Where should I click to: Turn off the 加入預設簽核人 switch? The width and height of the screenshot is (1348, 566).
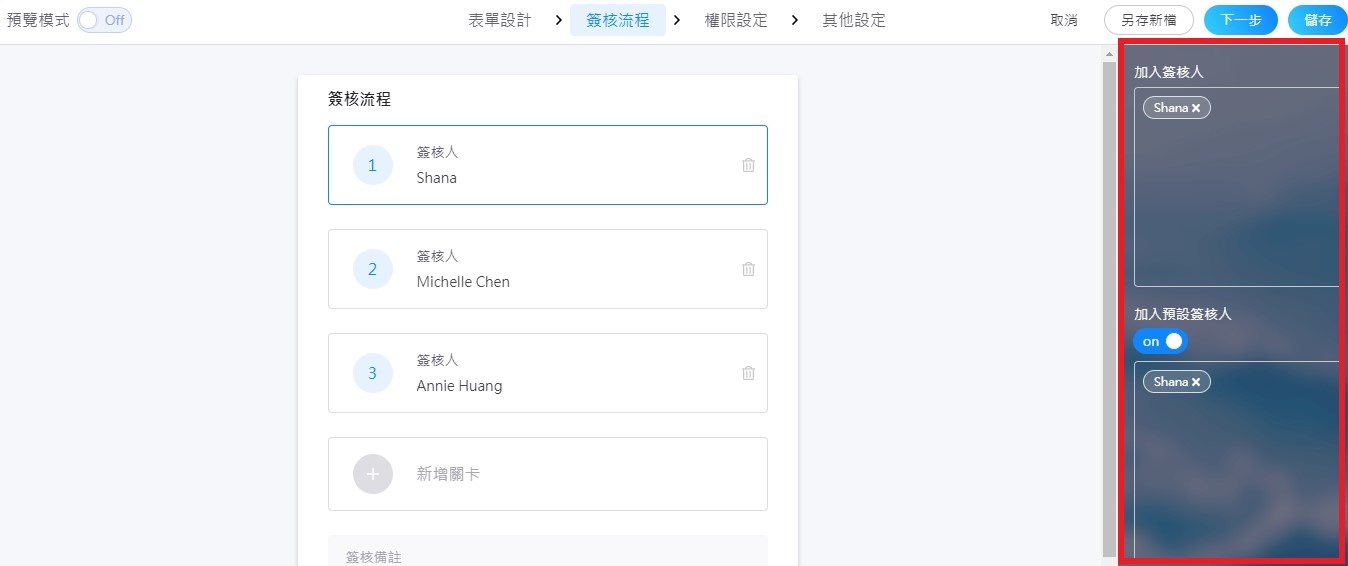[1160, 341]
